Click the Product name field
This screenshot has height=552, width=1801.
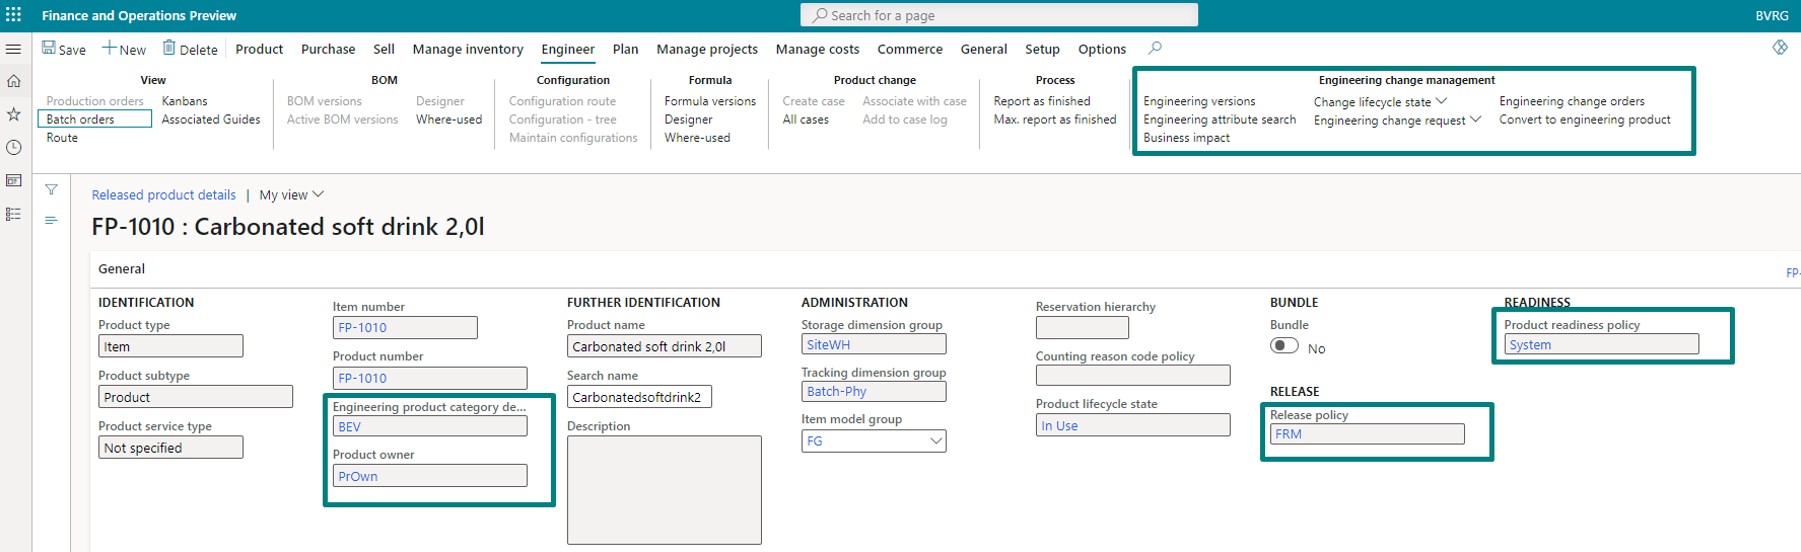(664, 346)
